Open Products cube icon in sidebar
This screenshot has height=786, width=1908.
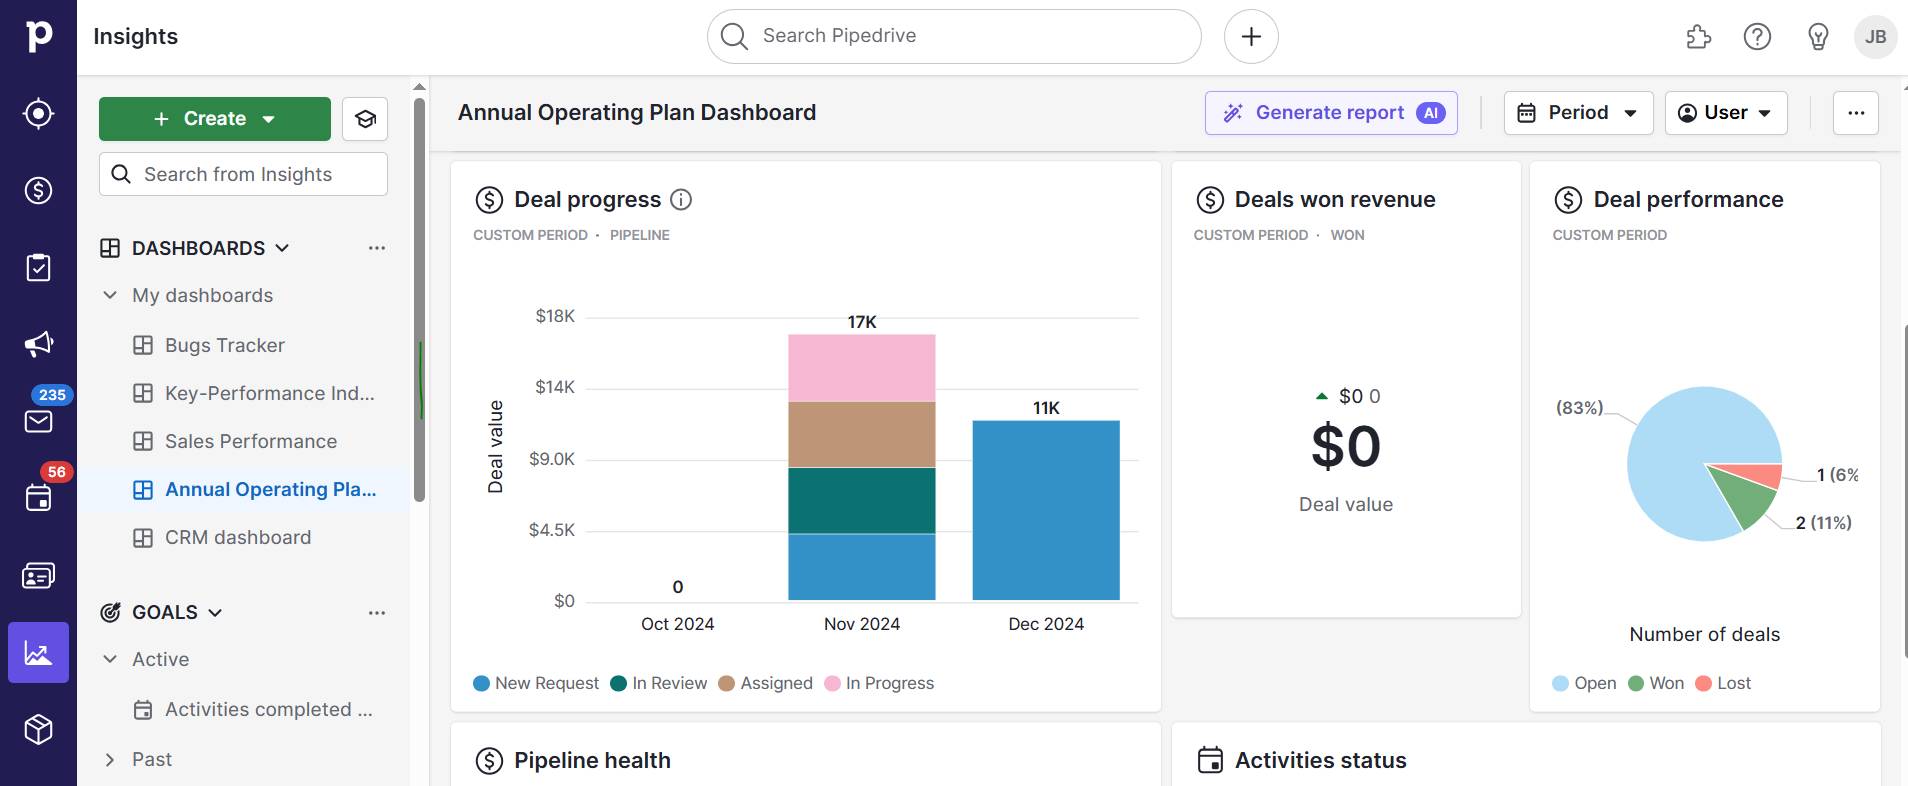(x=38, y=729)
